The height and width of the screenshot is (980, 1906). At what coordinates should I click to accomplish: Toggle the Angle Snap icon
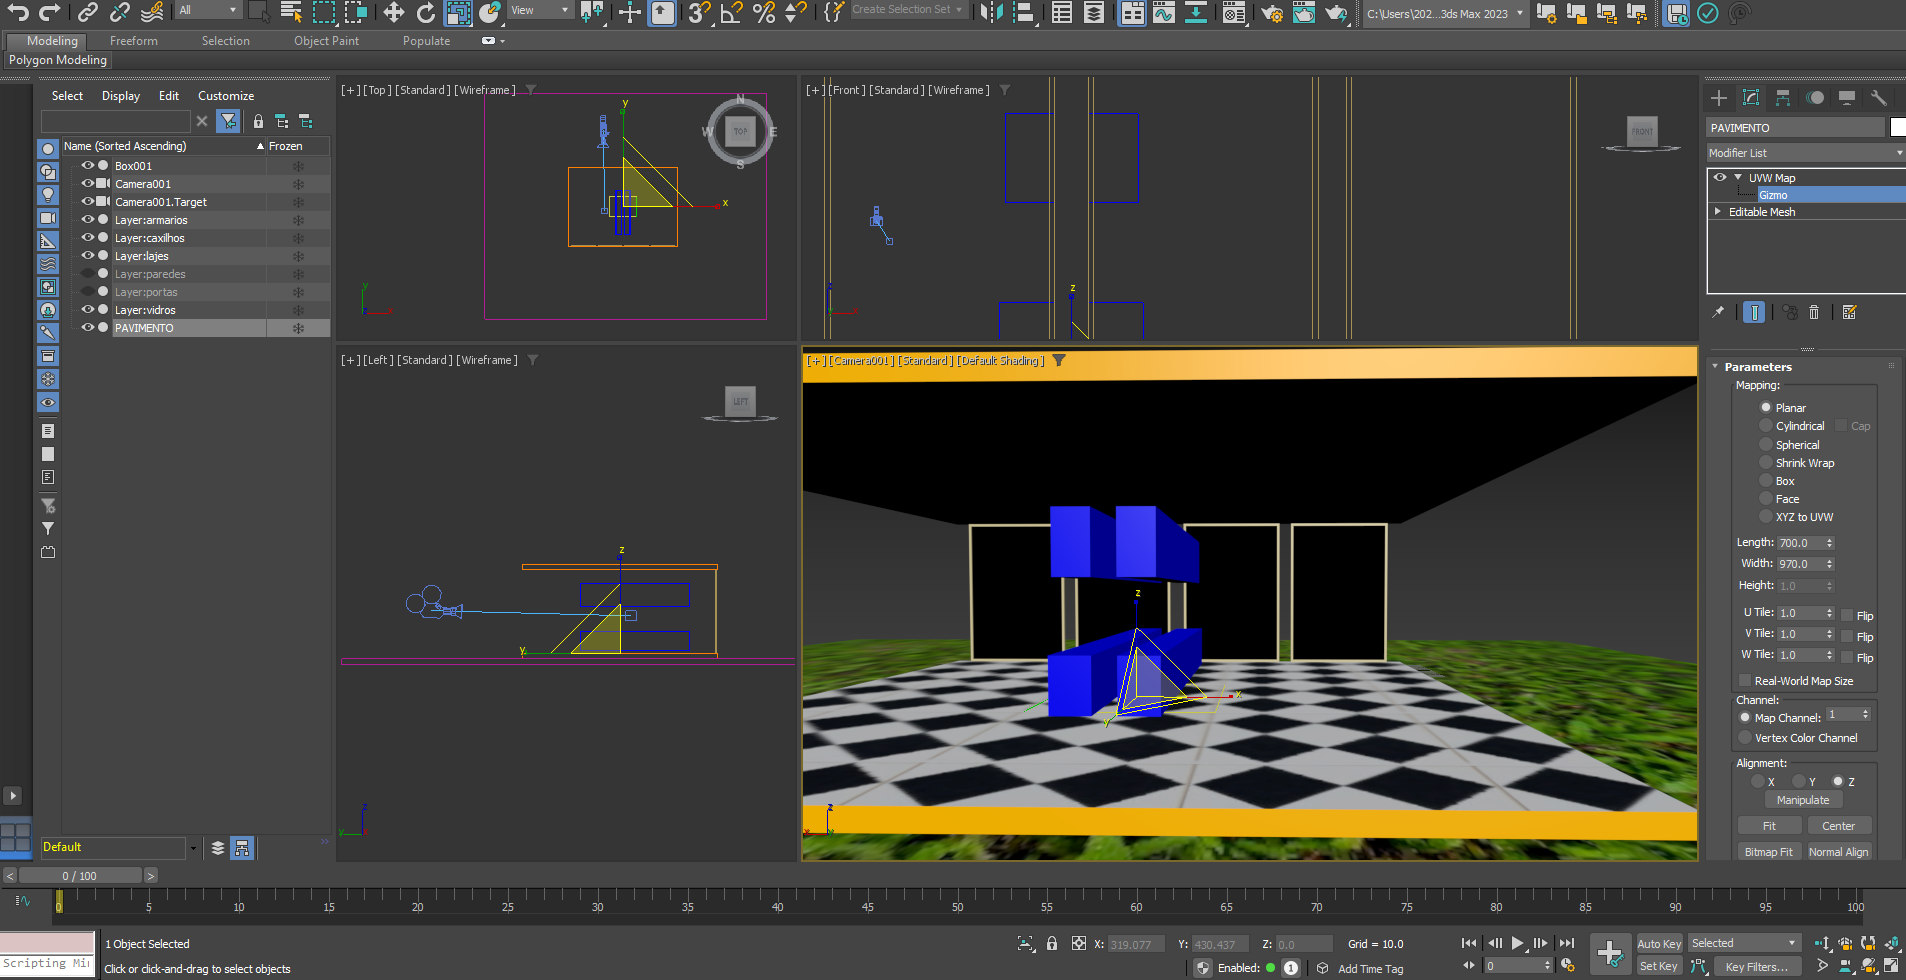(732, 12)
